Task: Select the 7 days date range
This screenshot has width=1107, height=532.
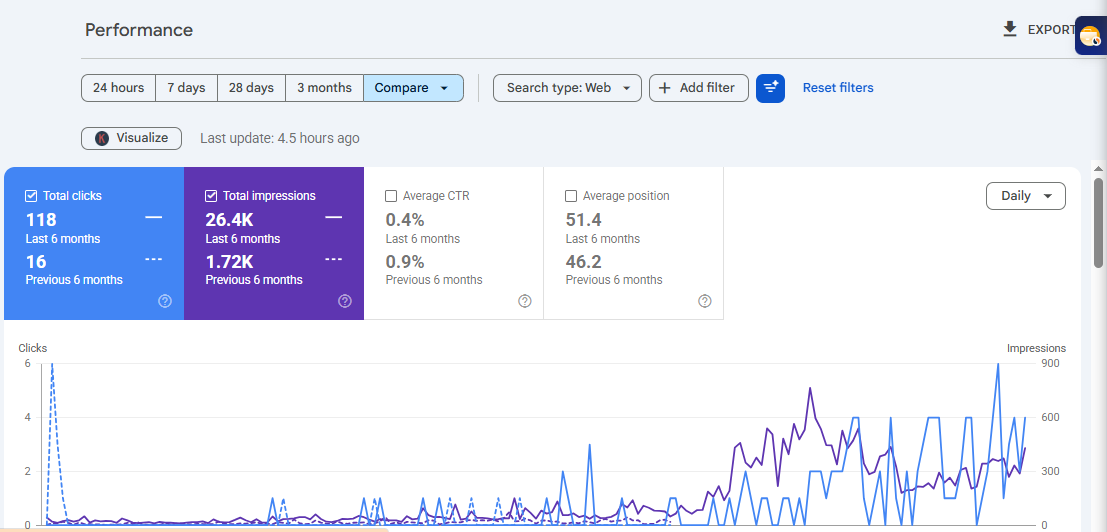Action: [186, 88]
